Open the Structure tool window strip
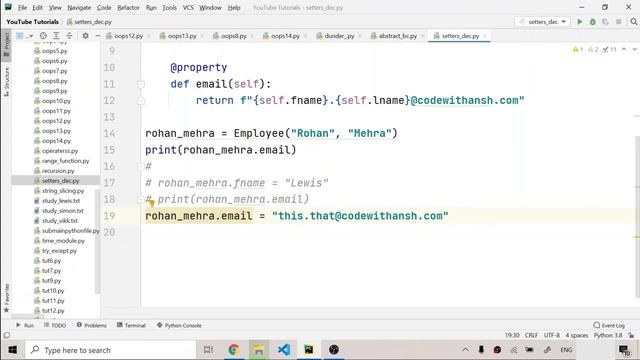This screenshot has width=640, height=360. [x=7, y=82]
